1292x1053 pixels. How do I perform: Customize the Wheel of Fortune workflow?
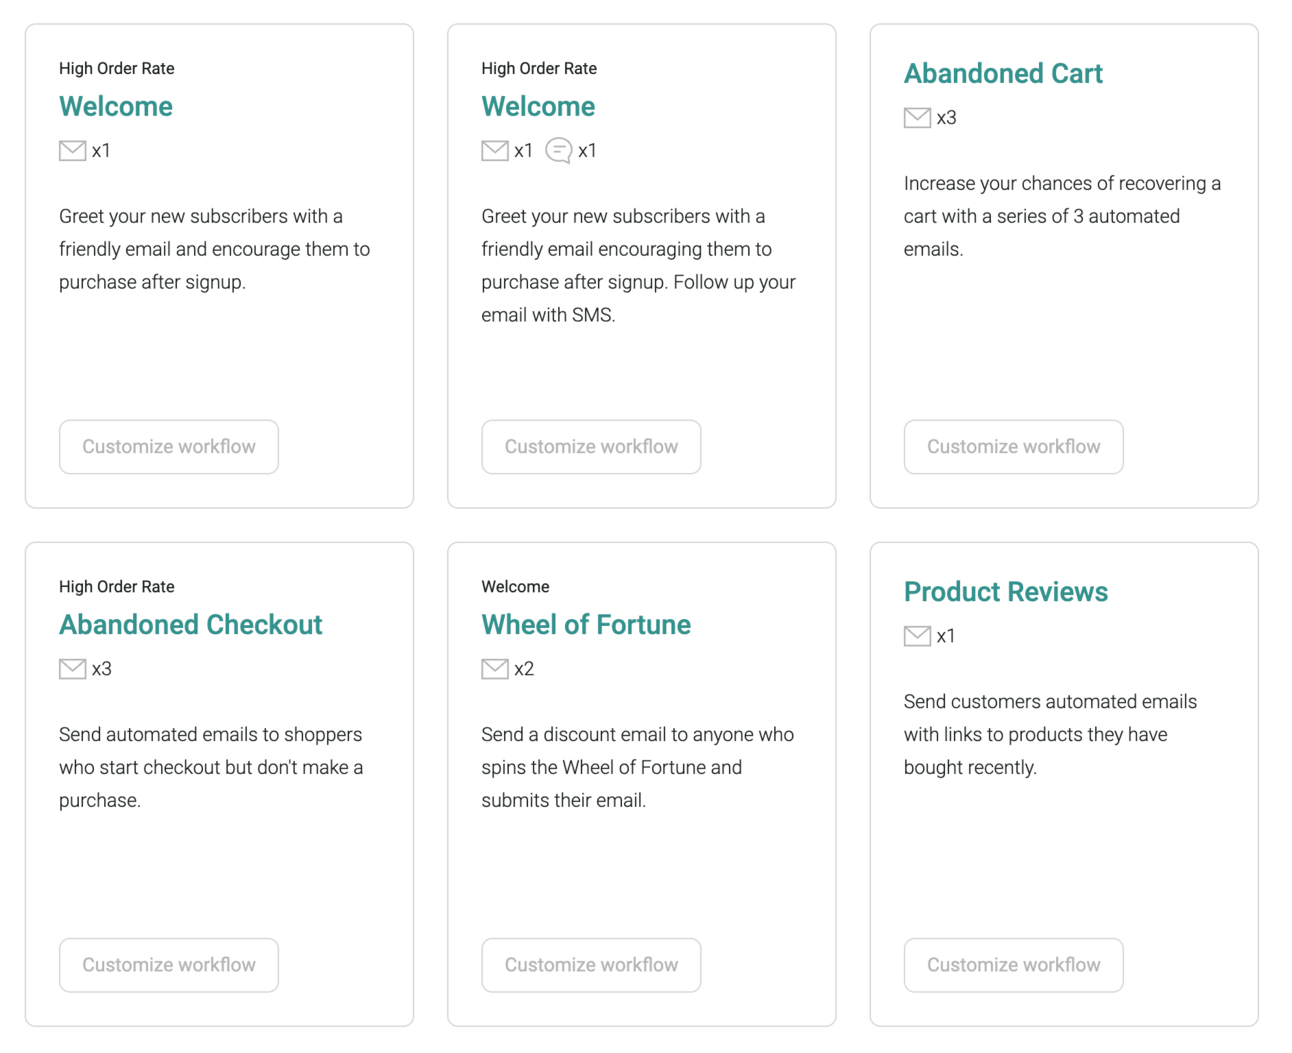[591, 965]
